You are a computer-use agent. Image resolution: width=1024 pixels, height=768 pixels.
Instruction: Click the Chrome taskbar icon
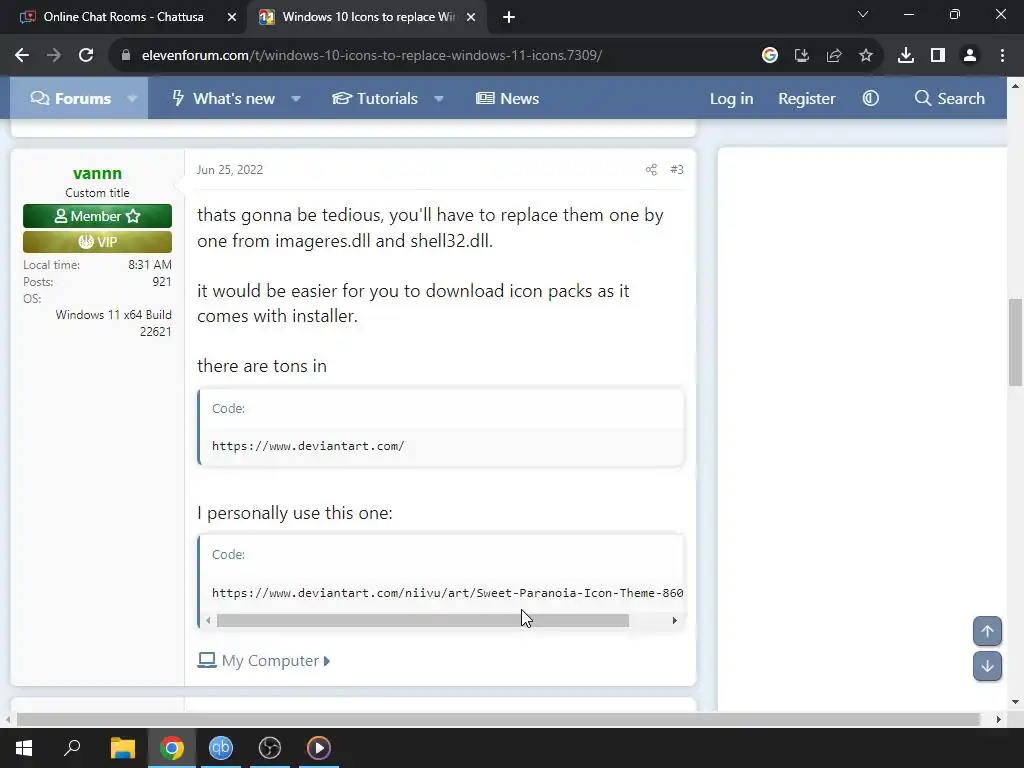[172, 748]
